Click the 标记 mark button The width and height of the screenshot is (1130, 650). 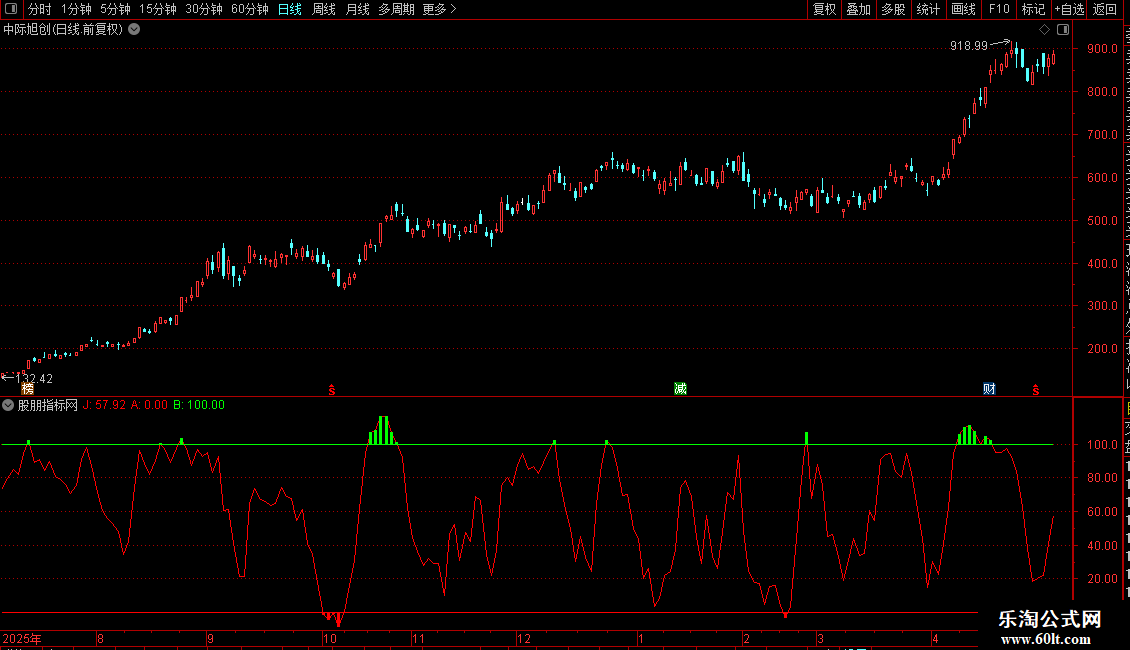tap(1033, 9)
